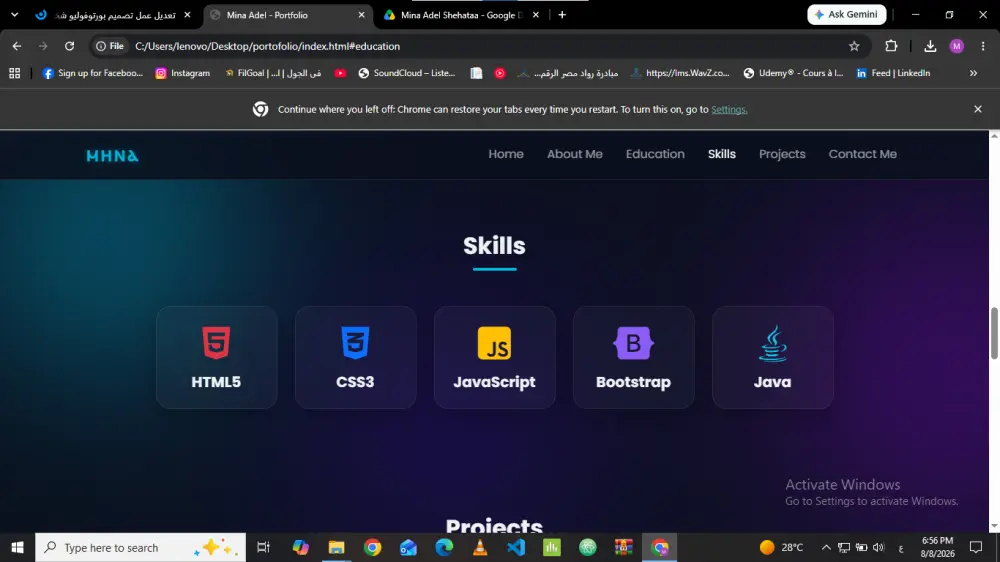The height and width of the screenshot is (562, 1000).
Task: Open File Explorer from taskbar
Action: pos(336,547)
